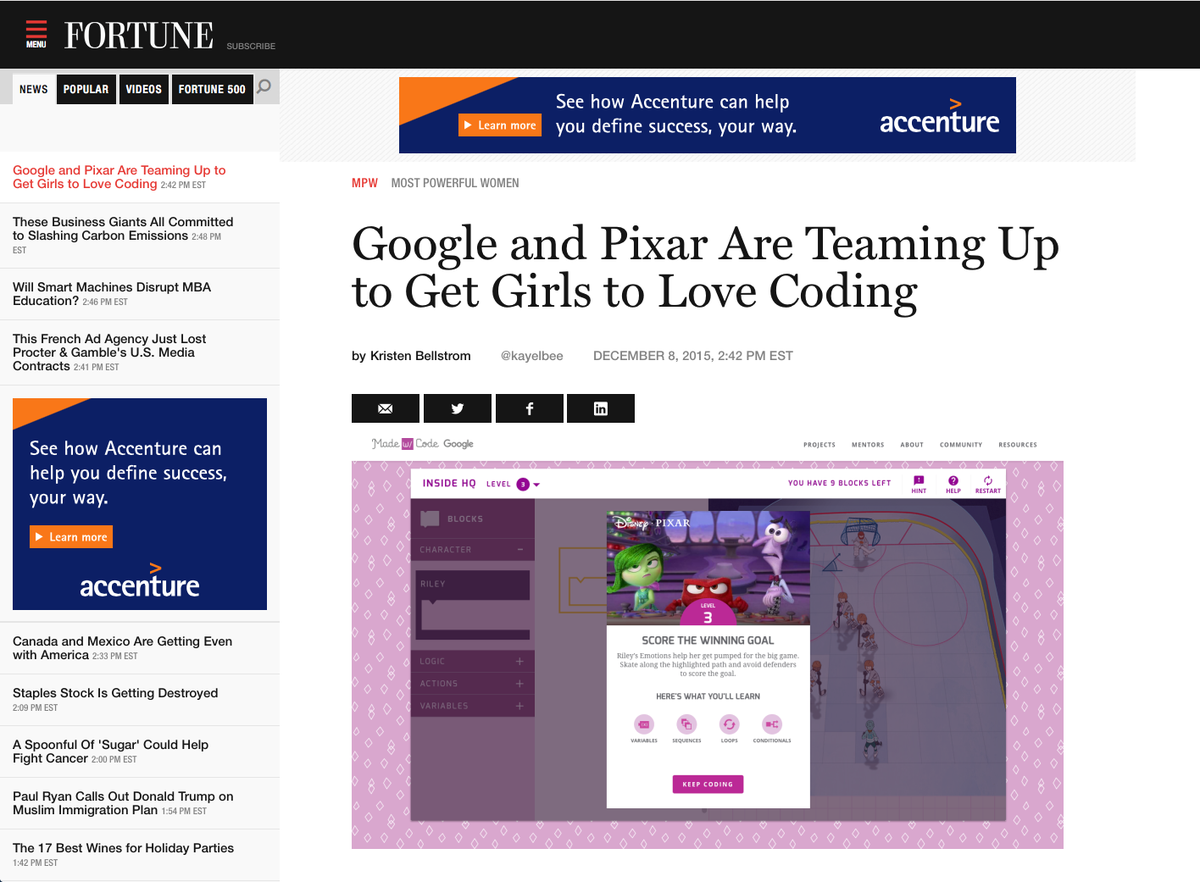The image size is (1200, 882).
Task: Click Learn more in top Accenture banner
Action: tap(500, 125)
